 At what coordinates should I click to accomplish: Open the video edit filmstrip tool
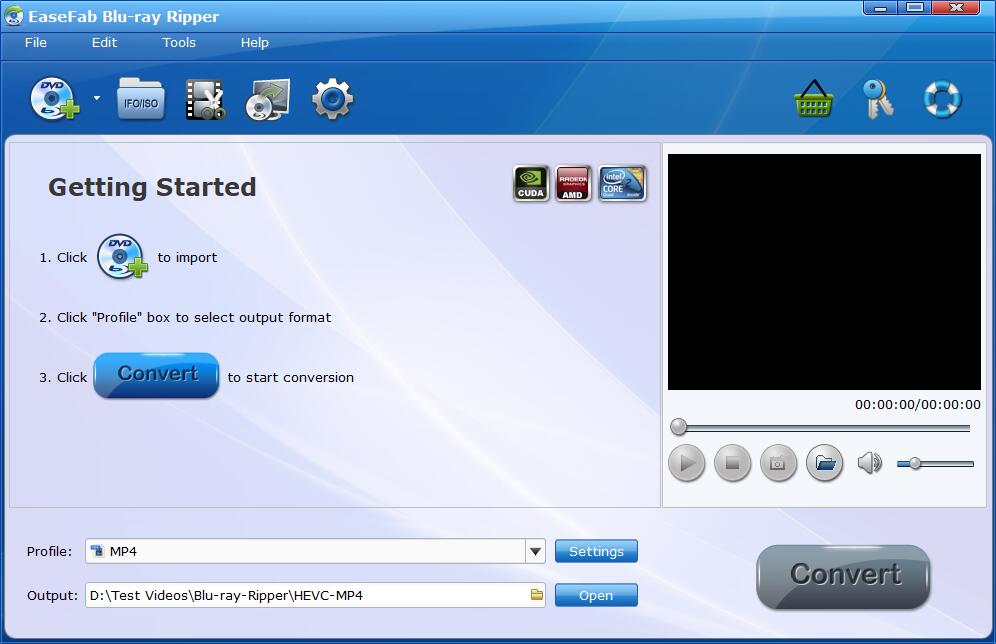pos(205,99)
